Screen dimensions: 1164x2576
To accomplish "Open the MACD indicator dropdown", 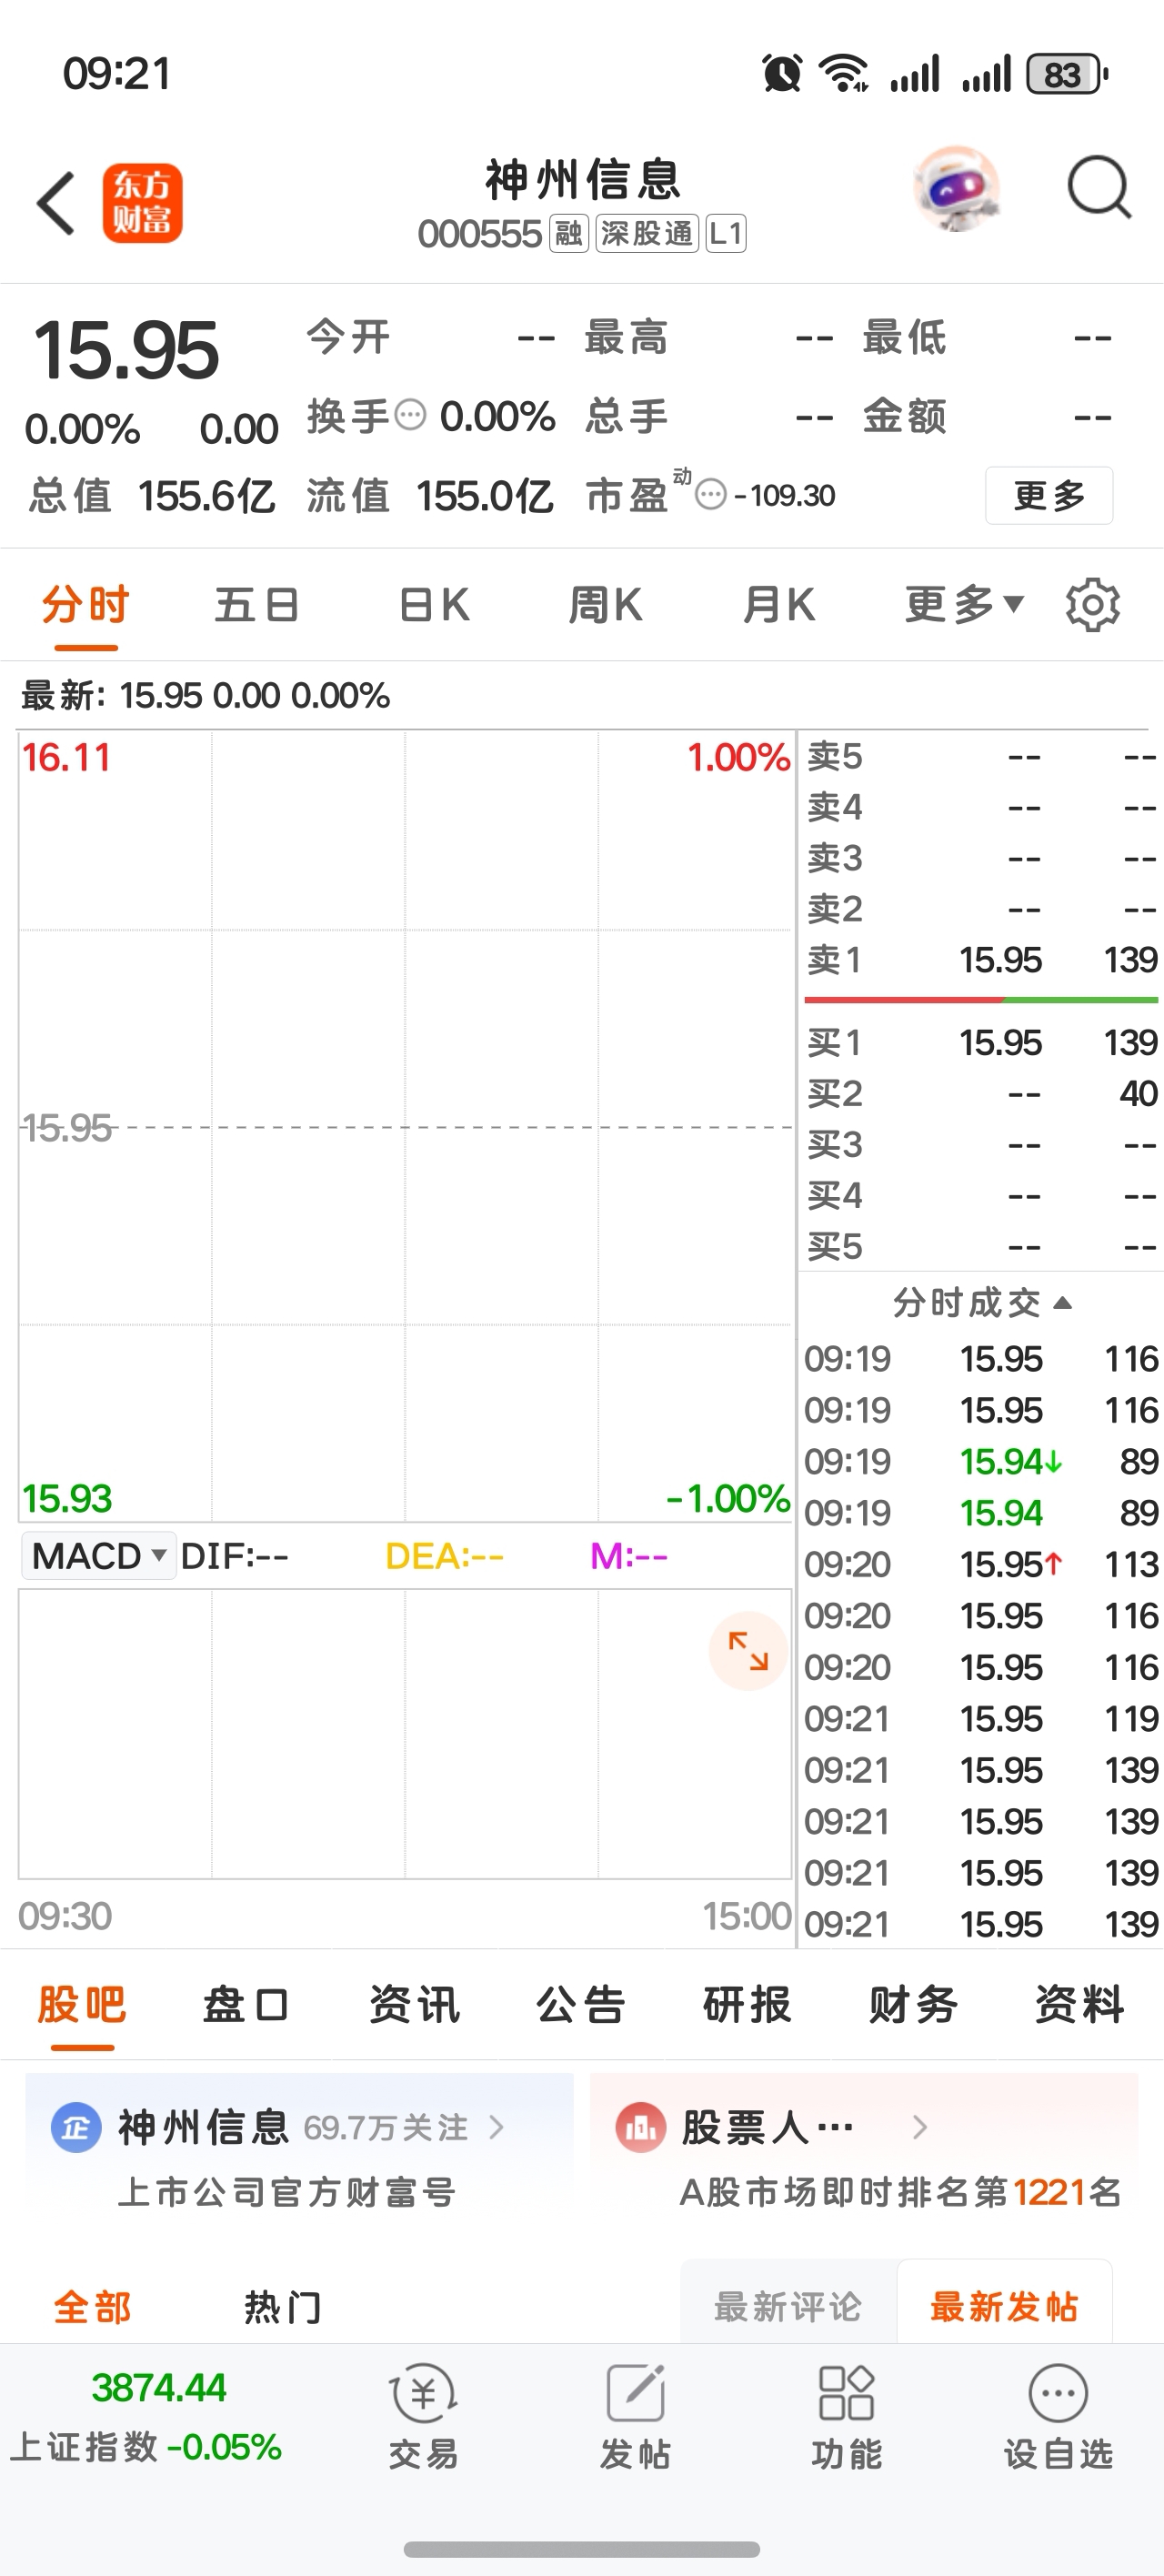I will pyautogui.click(x=99, y=1556).
